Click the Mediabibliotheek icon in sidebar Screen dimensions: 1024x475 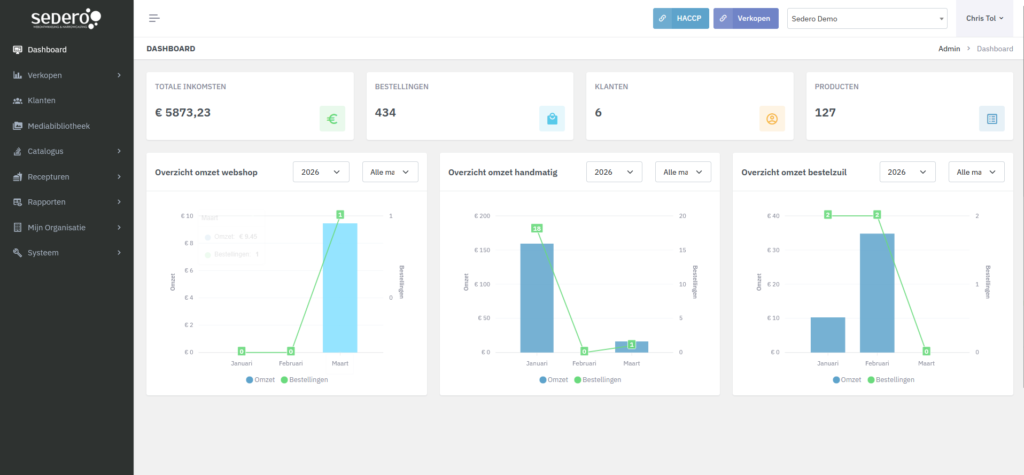[18, 126]
